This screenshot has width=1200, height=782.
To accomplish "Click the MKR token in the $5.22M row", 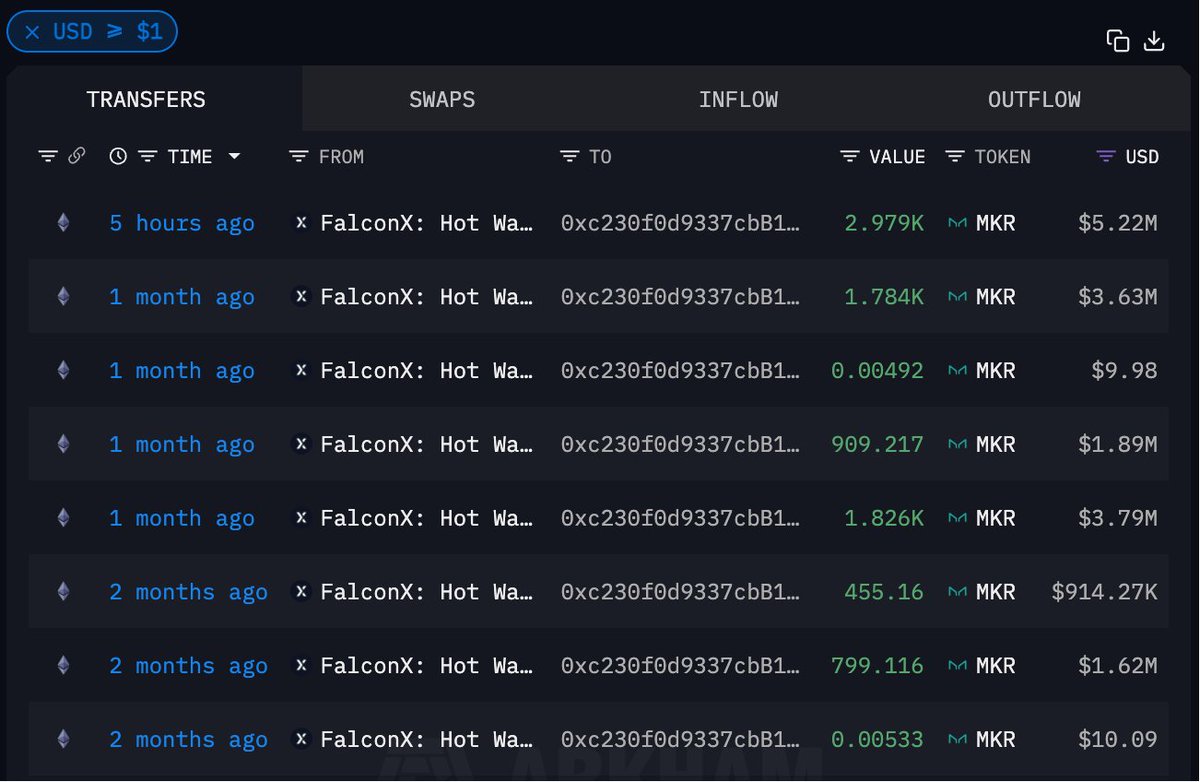I will 996,223.
